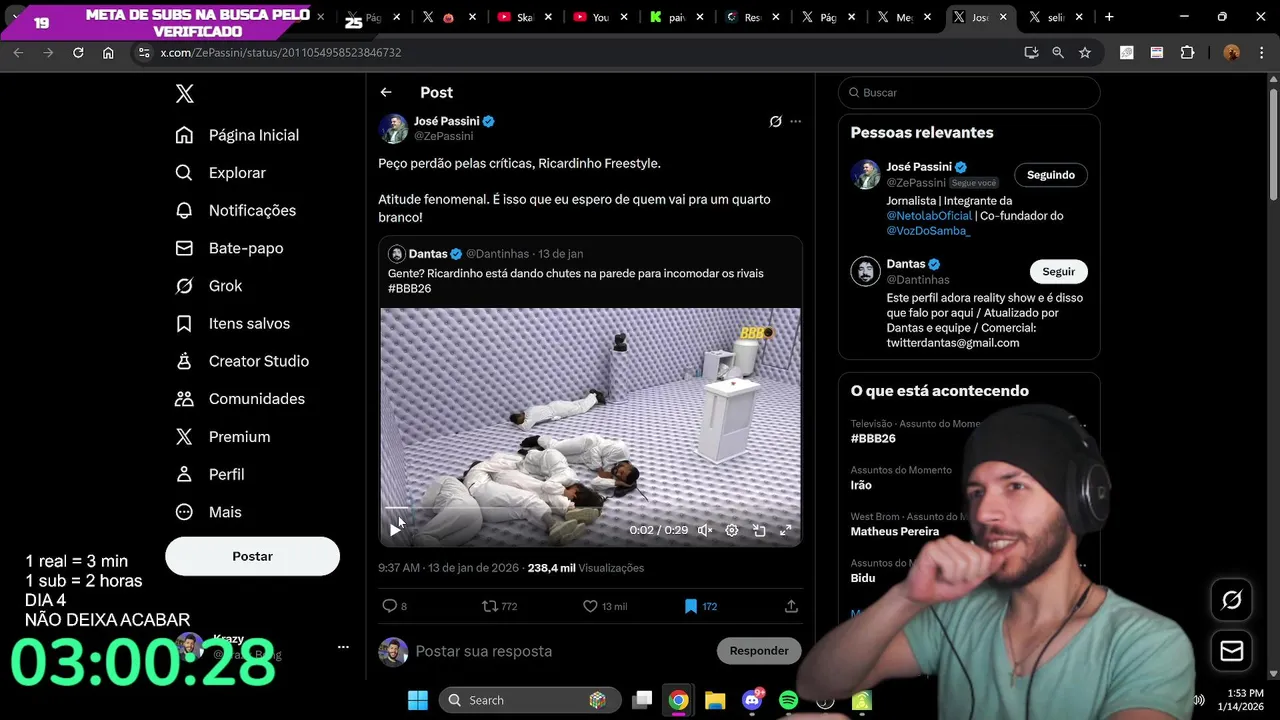Open José Passini avatar in post
The height and width of the screenshot is (720, 1280).
393,128
